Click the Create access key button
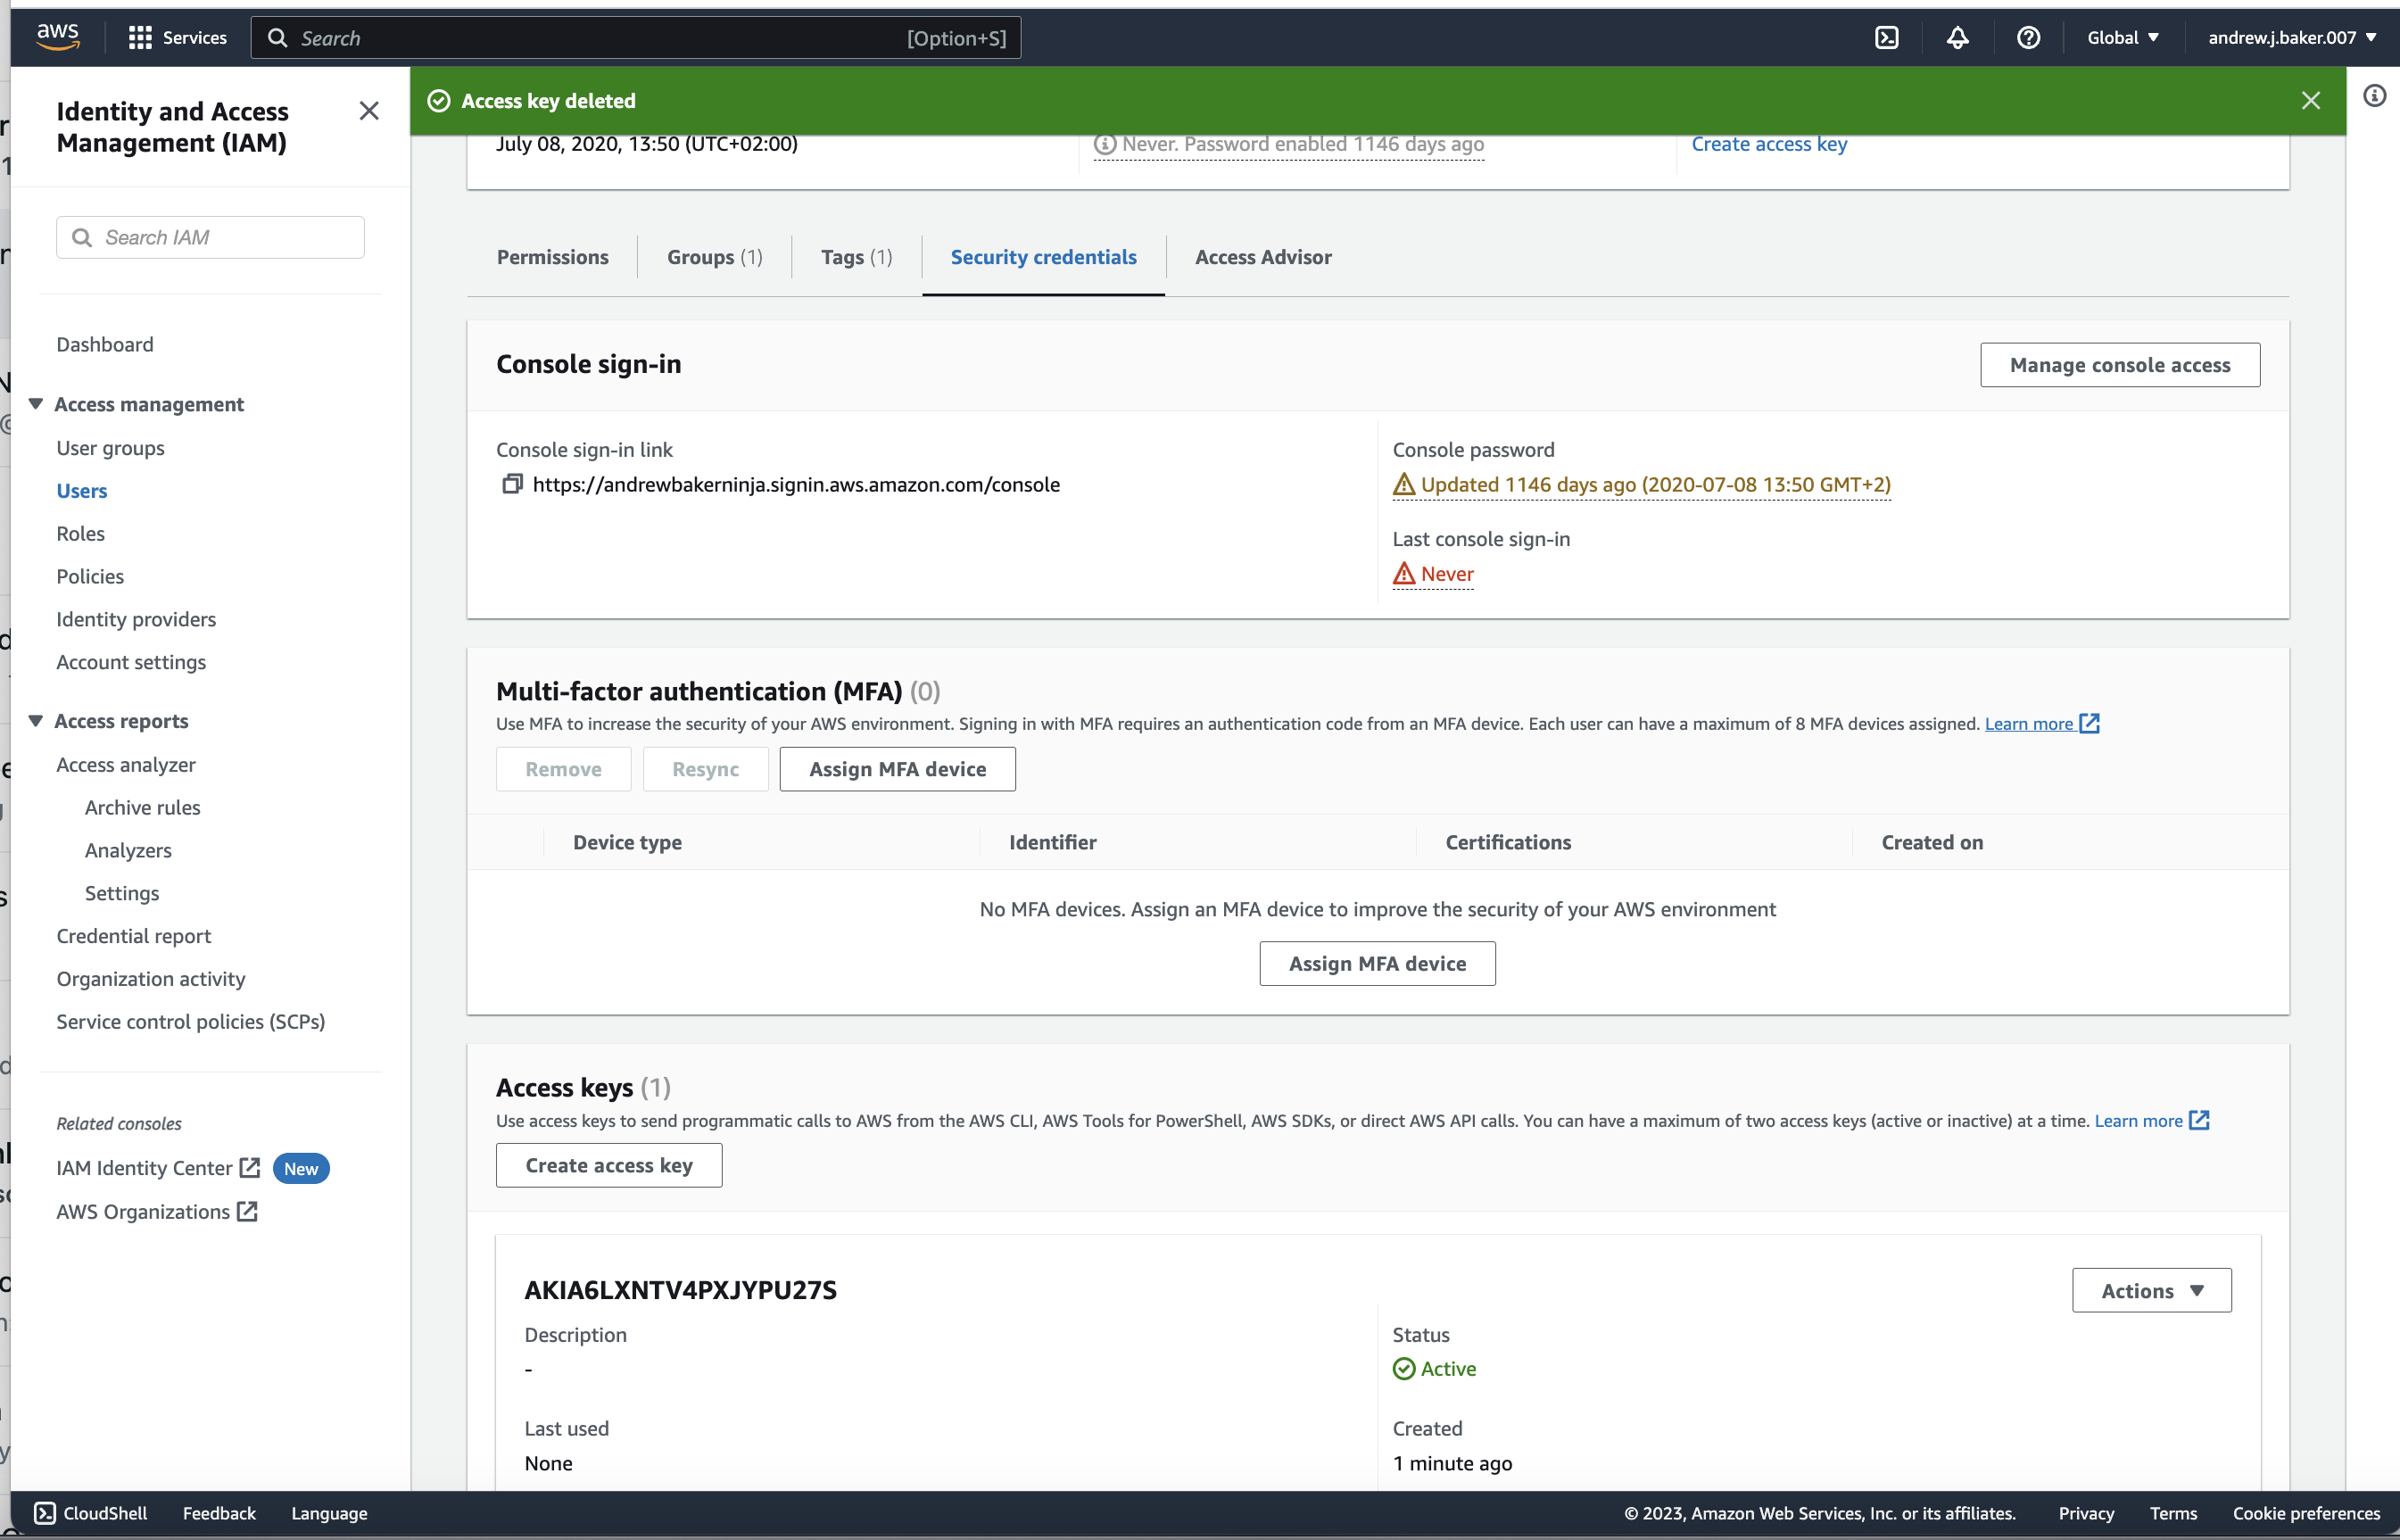 608,1165
